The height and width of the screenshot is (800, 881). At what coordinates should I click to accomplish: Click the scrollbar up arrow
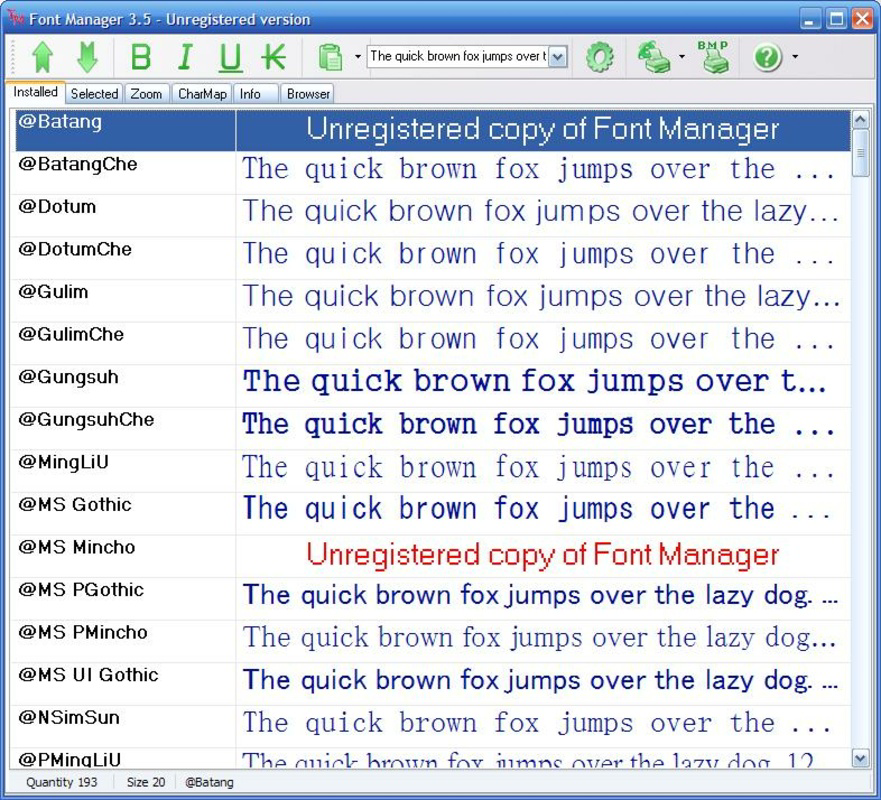pyautogui.click(x=861, y=119)
